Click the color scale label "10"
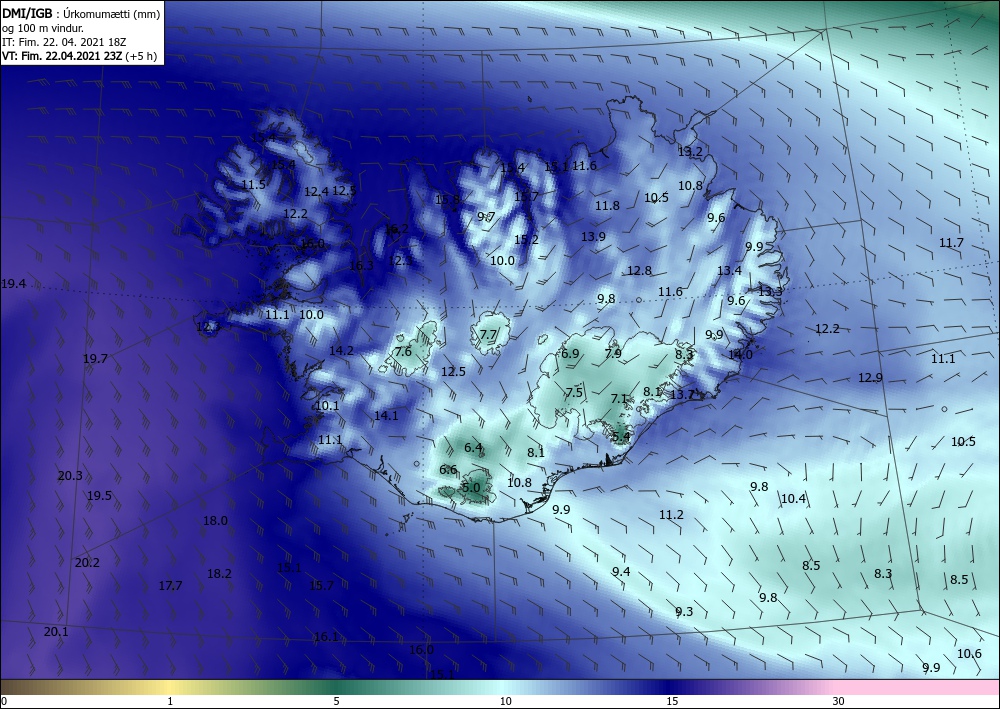1000x709 pixels. click(505, 702)
